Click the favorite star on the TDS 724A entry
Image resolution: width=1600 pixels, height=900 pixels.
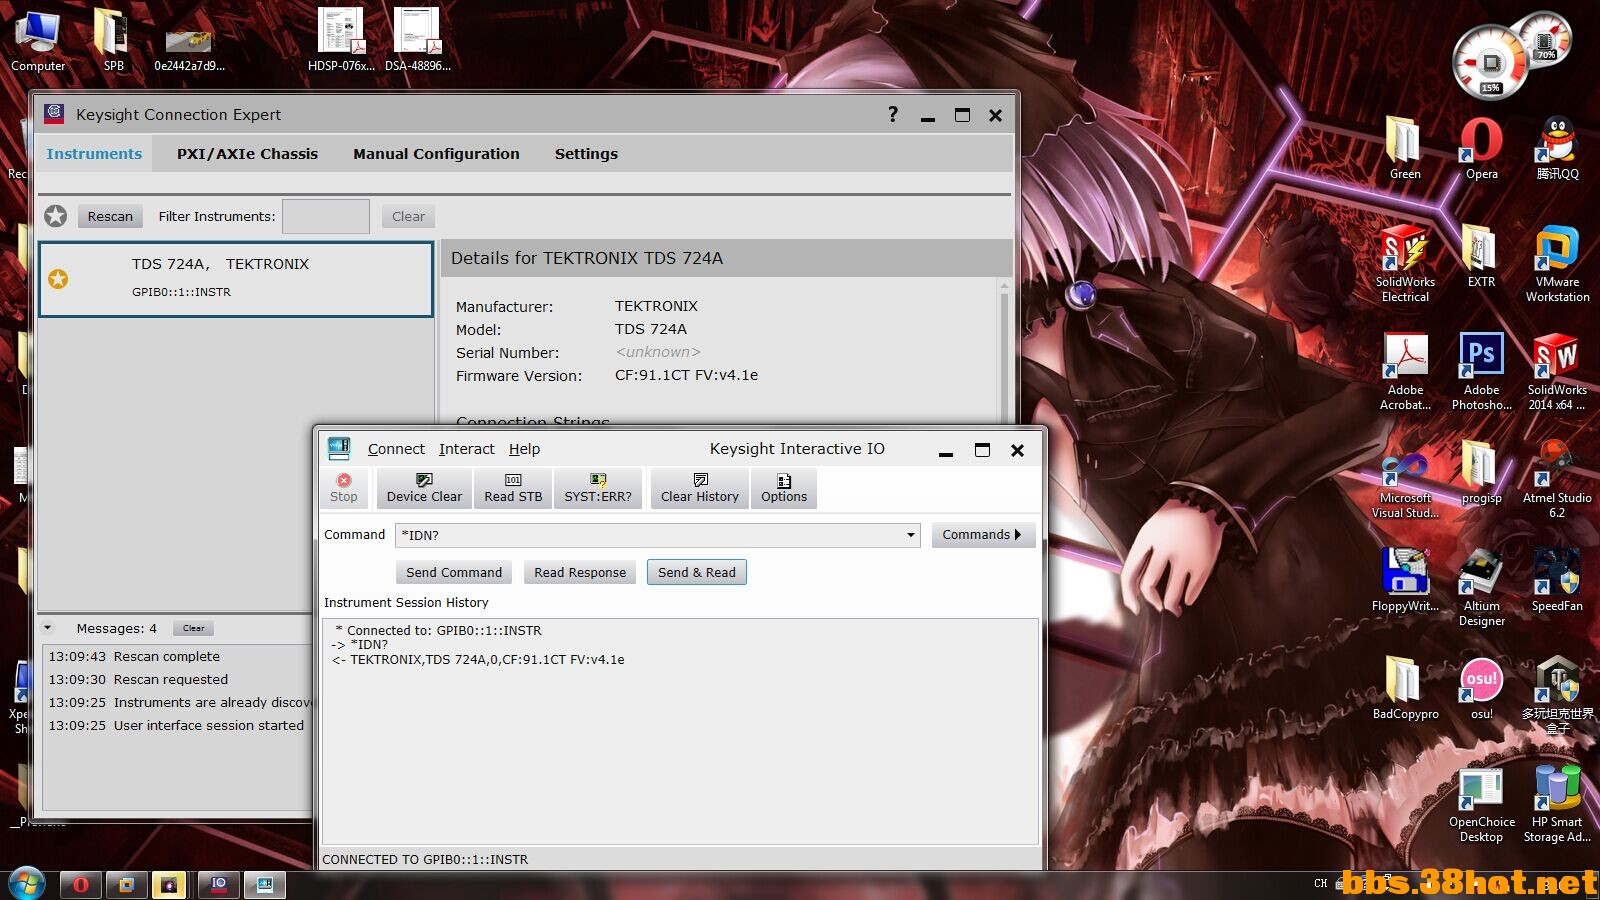[x=58, y=279]
